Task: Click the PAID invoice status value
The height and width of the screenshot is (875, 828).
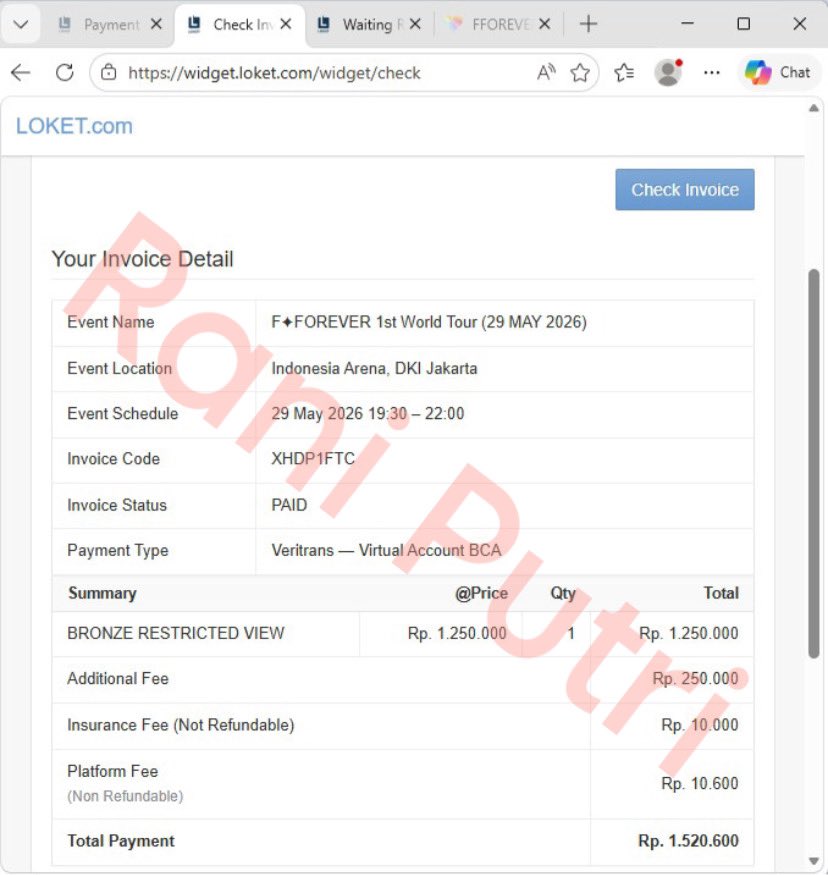Action: pyautogui.click(x=289, y=505)
